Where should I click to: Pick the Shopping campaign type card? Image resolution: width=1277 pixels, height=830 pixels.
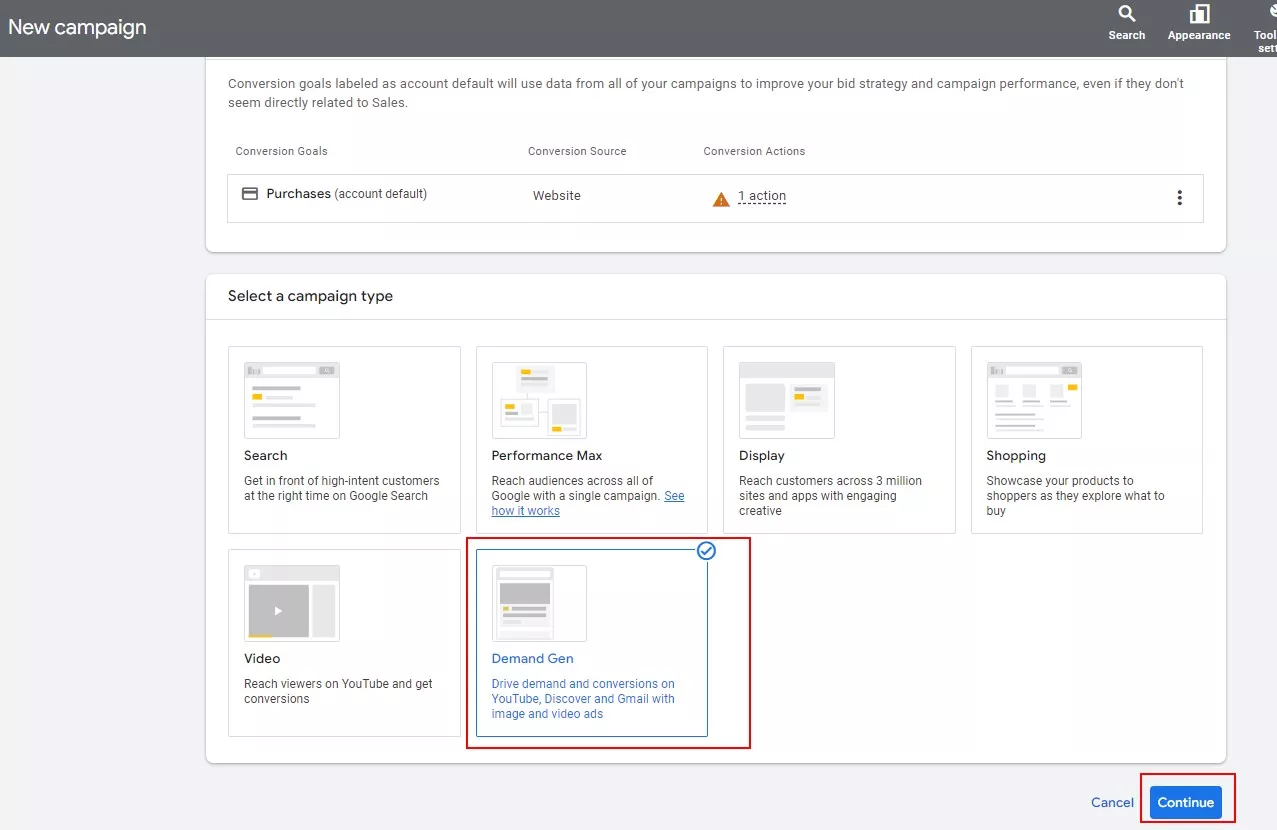point(1087,440)
